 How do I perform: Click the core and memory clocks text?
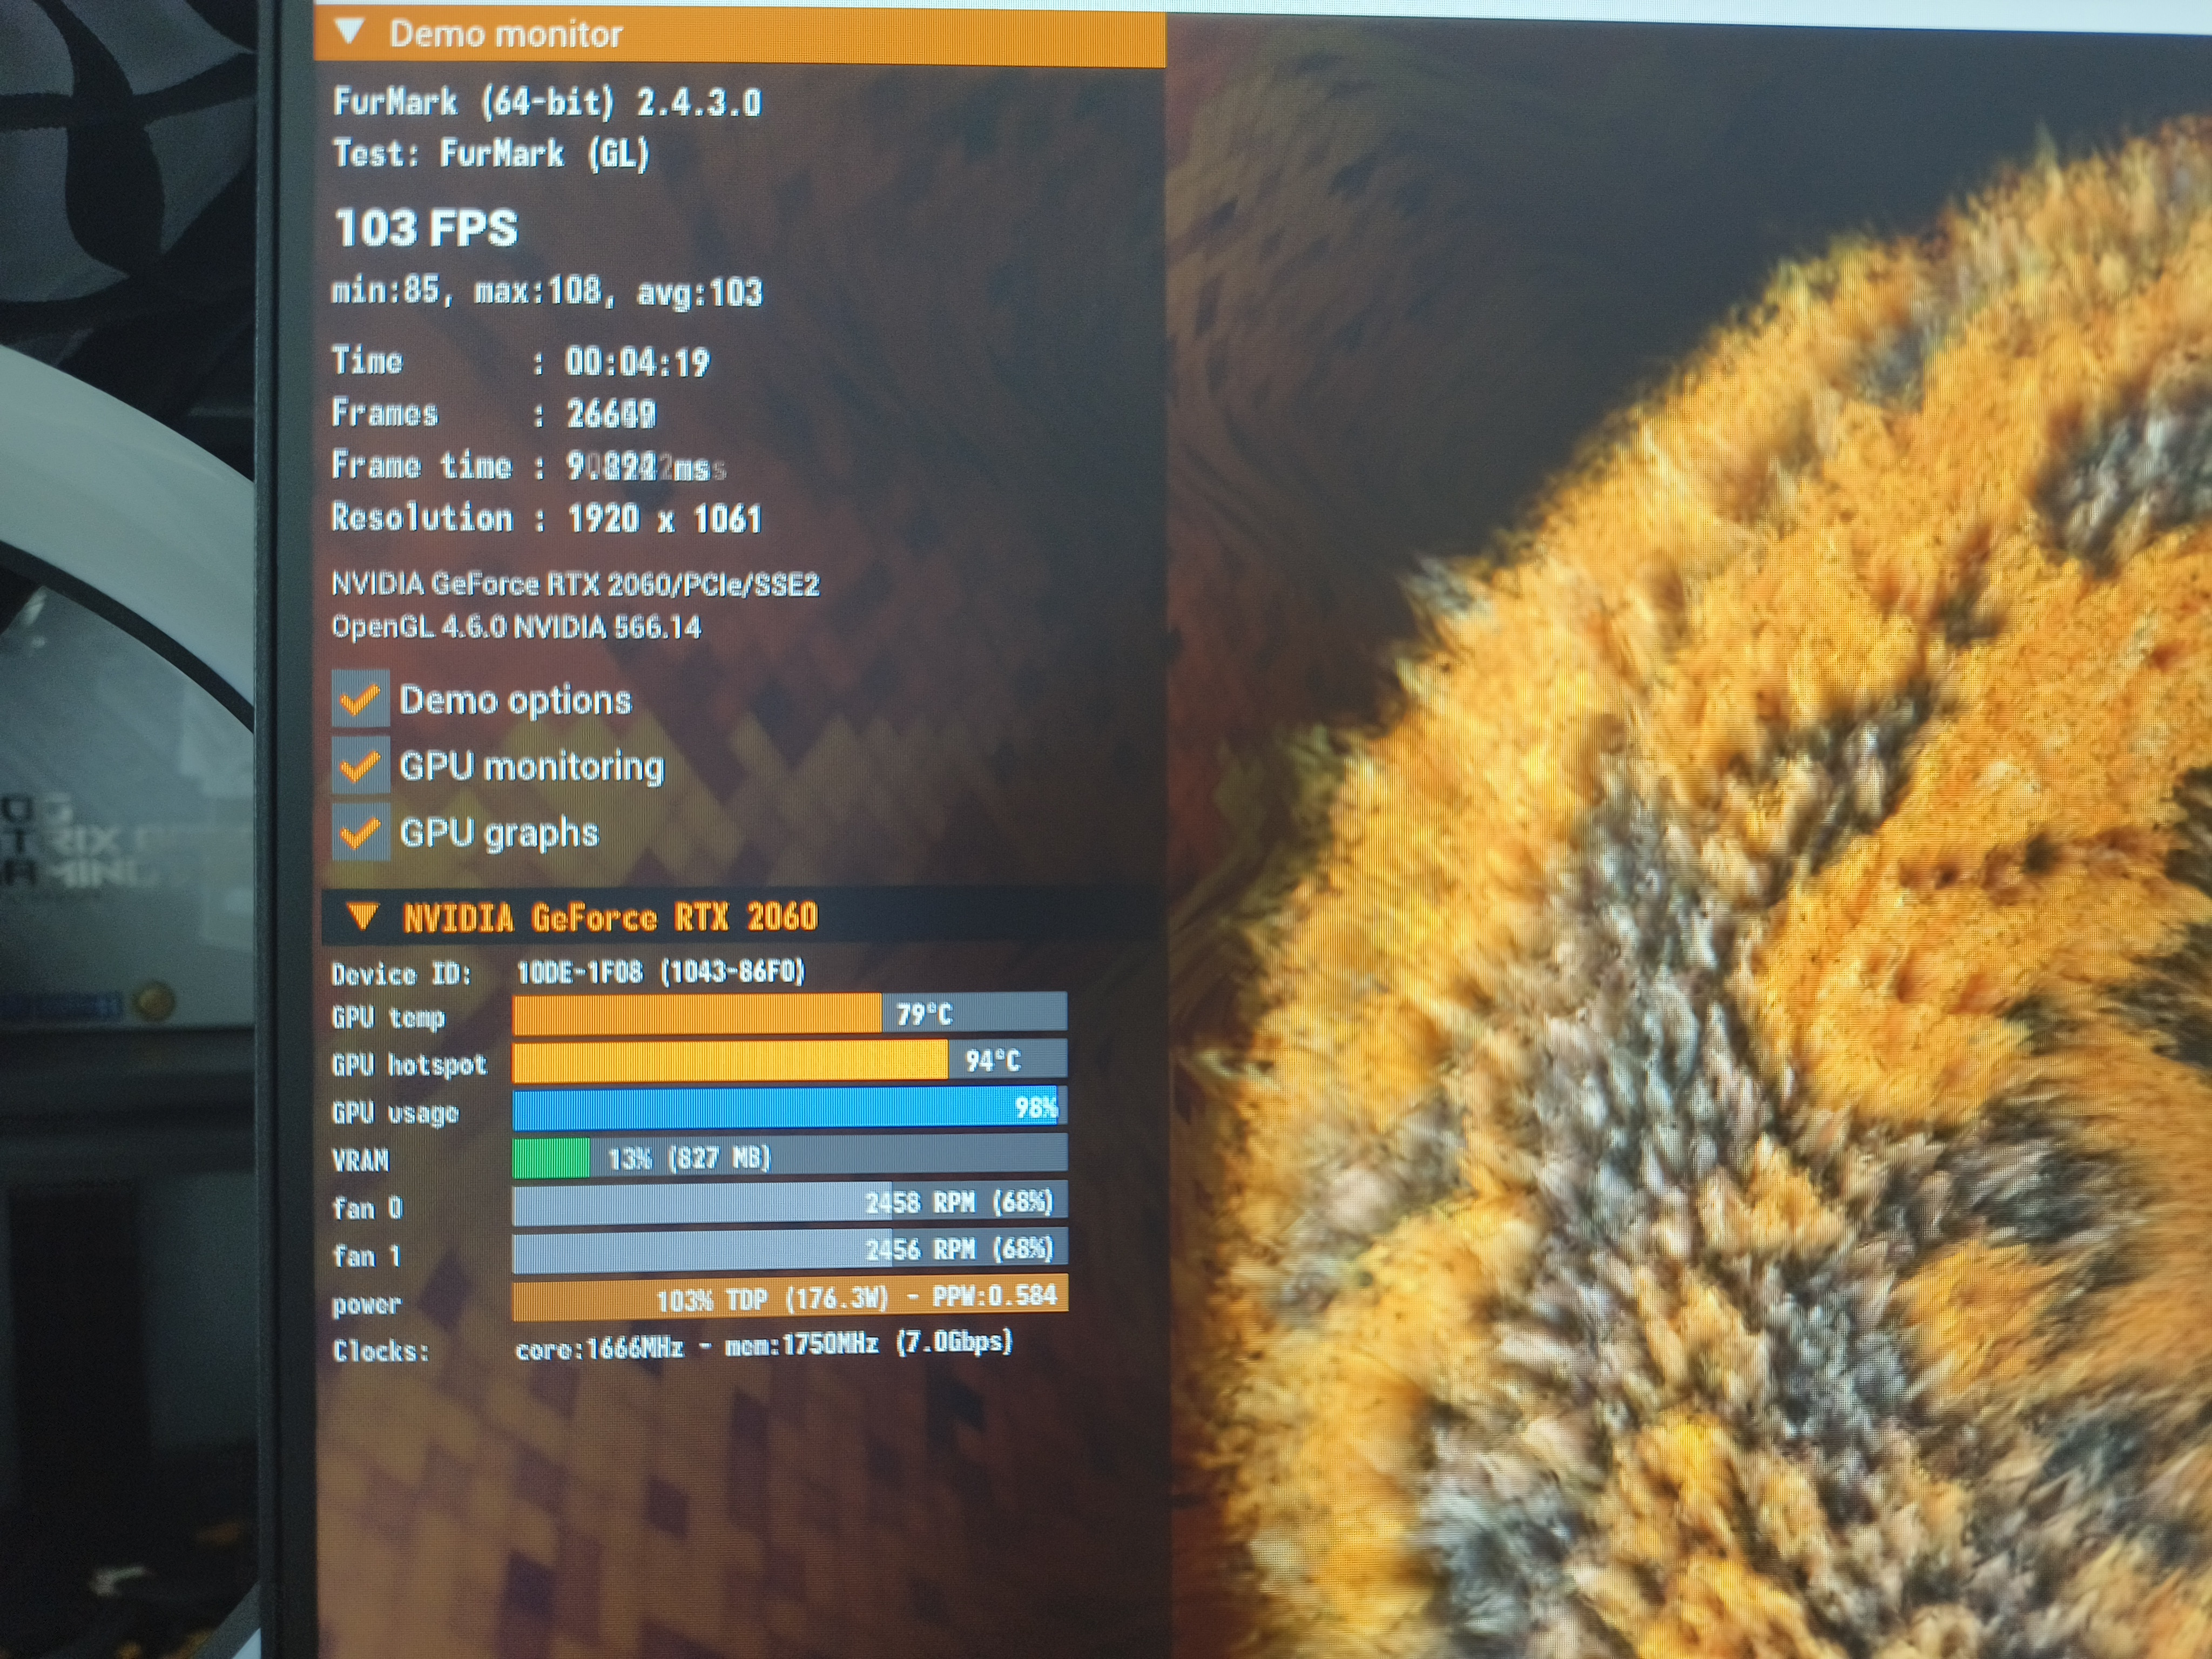[x=763, y=1345]
